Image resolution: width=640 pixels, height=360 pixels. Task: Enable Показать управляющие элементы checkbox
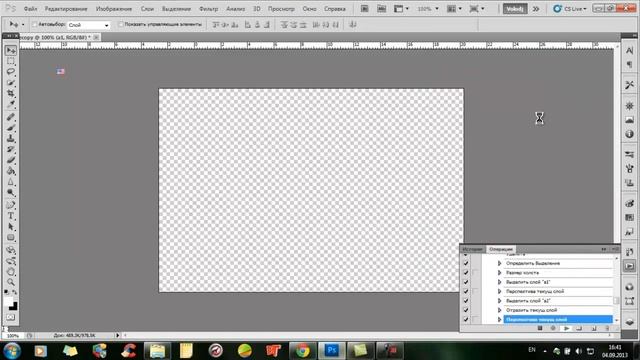point(121,24)
